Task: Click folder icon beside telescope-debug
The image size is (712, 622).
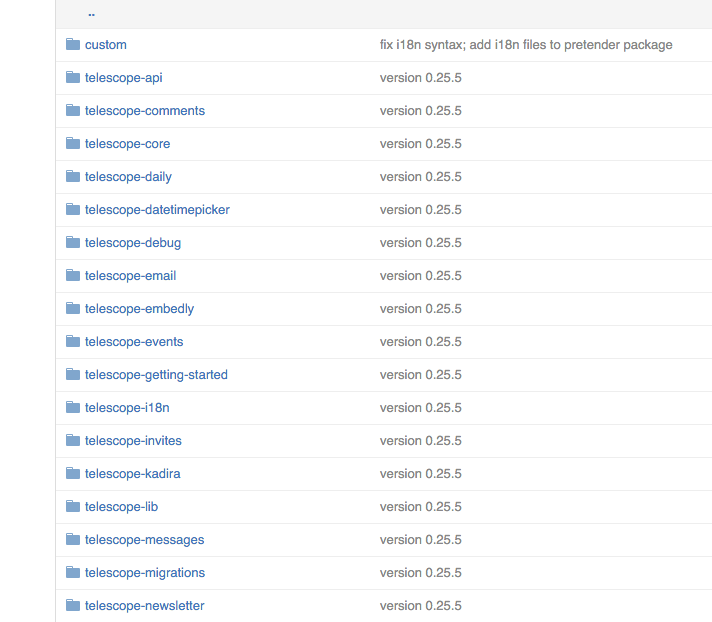Action: (x=73, y=242)
